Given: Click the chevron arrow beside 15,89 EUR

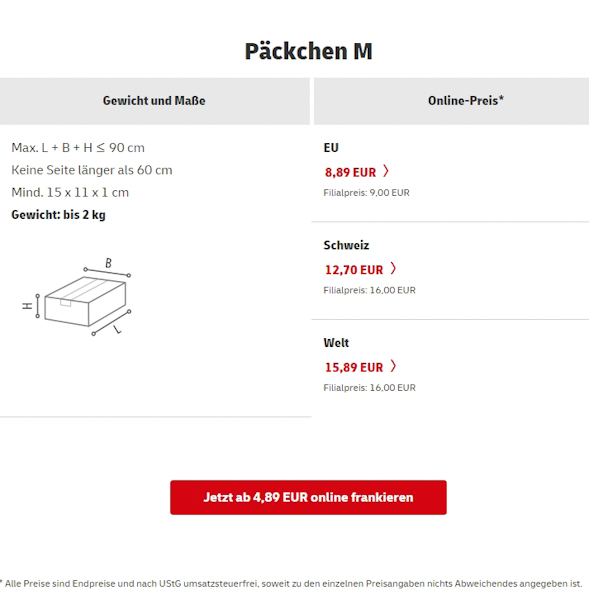Looking at the screenshot, I should coord(393,366).
